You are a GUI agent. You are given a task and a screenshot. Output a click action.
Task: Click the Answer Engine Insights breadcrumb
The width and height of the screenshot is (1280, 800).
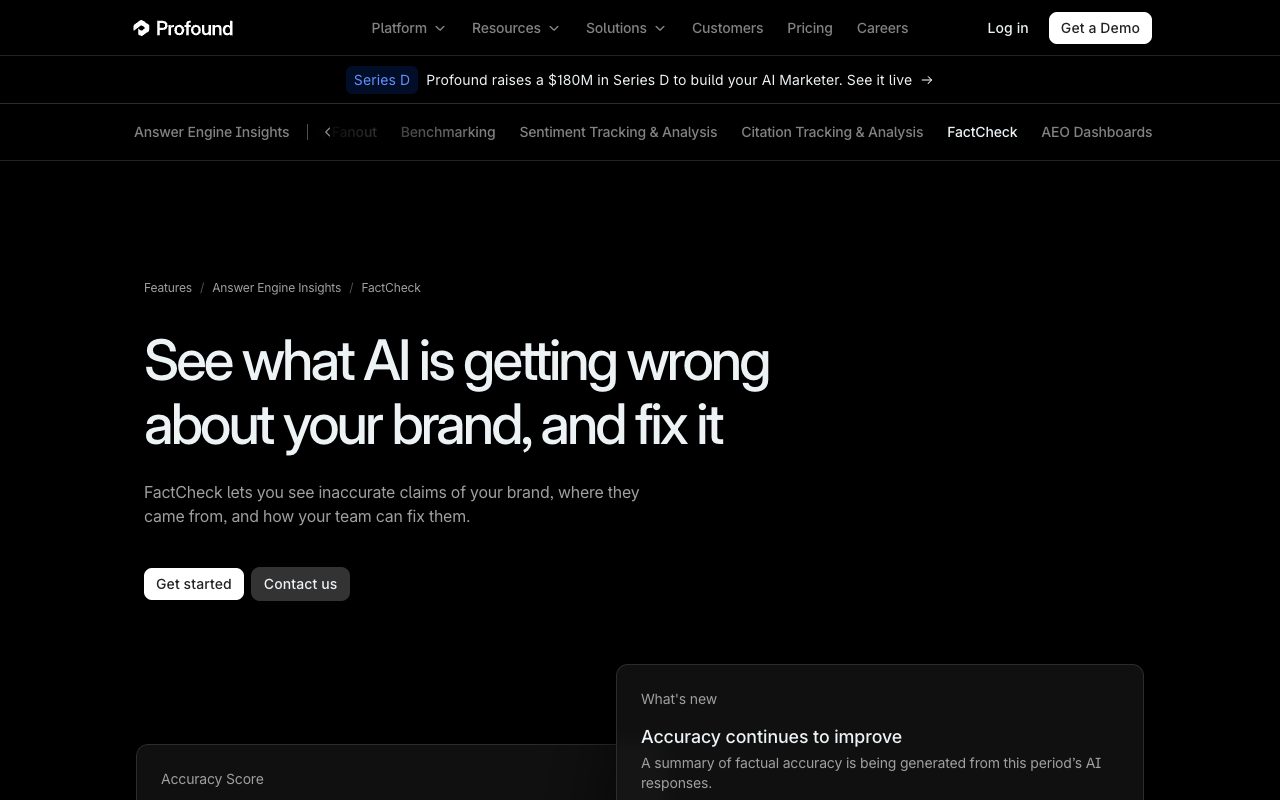tap(276, 288)
